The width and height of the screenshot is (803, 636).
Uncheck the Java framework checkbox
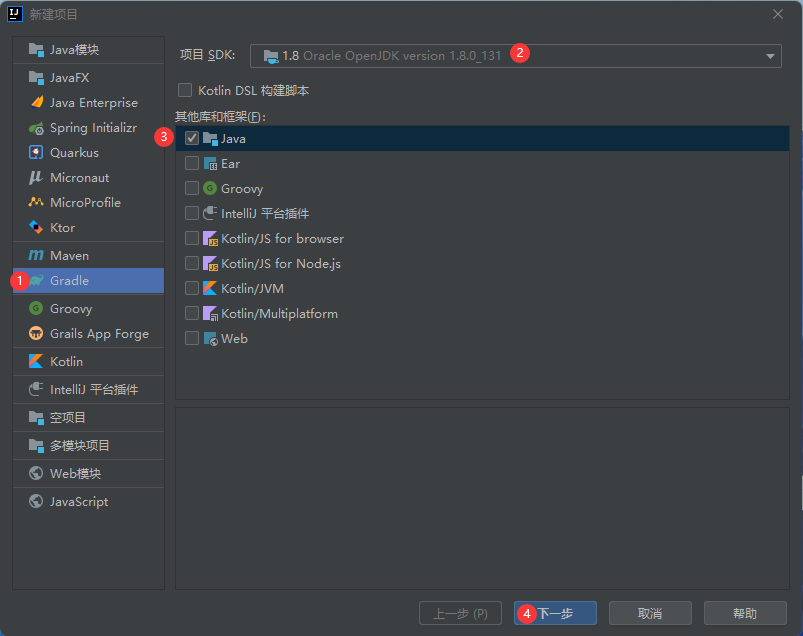192,138
